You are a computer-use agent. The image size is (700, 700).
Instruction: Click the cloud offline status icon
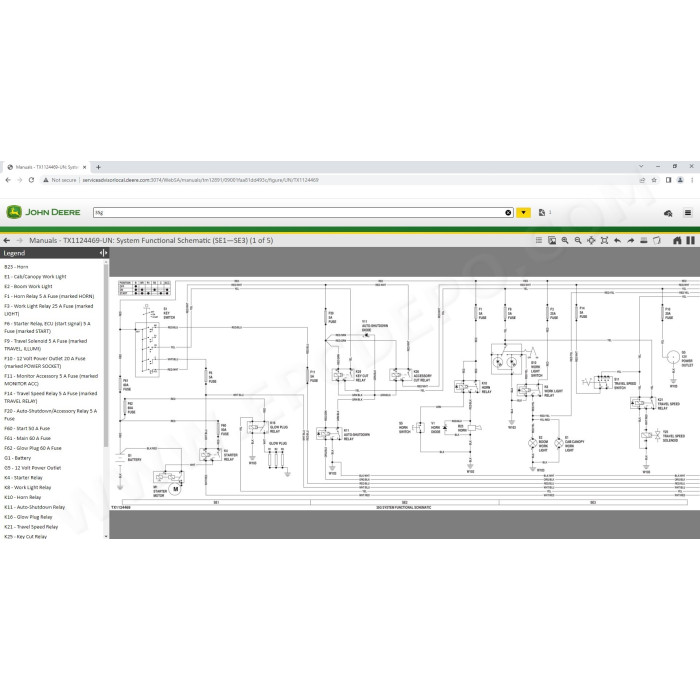pyautogui.click(x=668, y=213)
